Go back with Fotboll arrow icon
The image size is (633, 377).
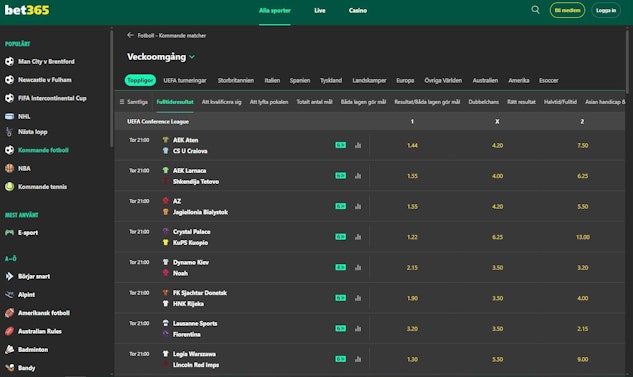(130, 35)
